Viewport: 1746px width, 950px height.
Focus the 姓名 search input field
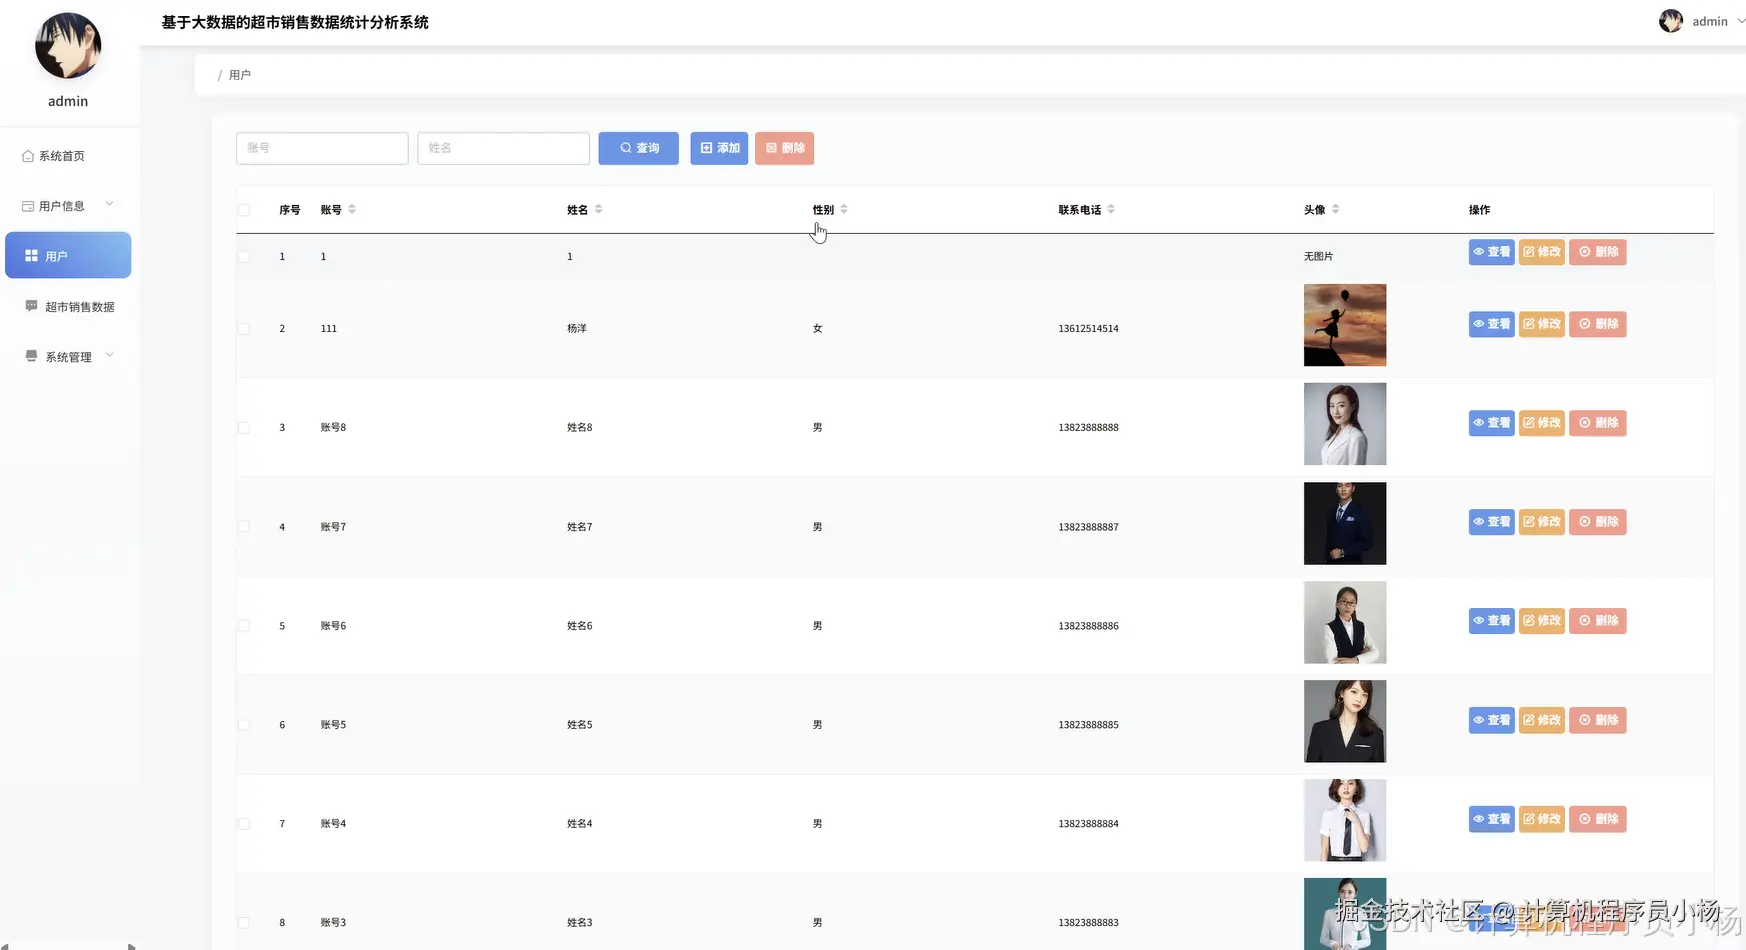coord(503,148)
